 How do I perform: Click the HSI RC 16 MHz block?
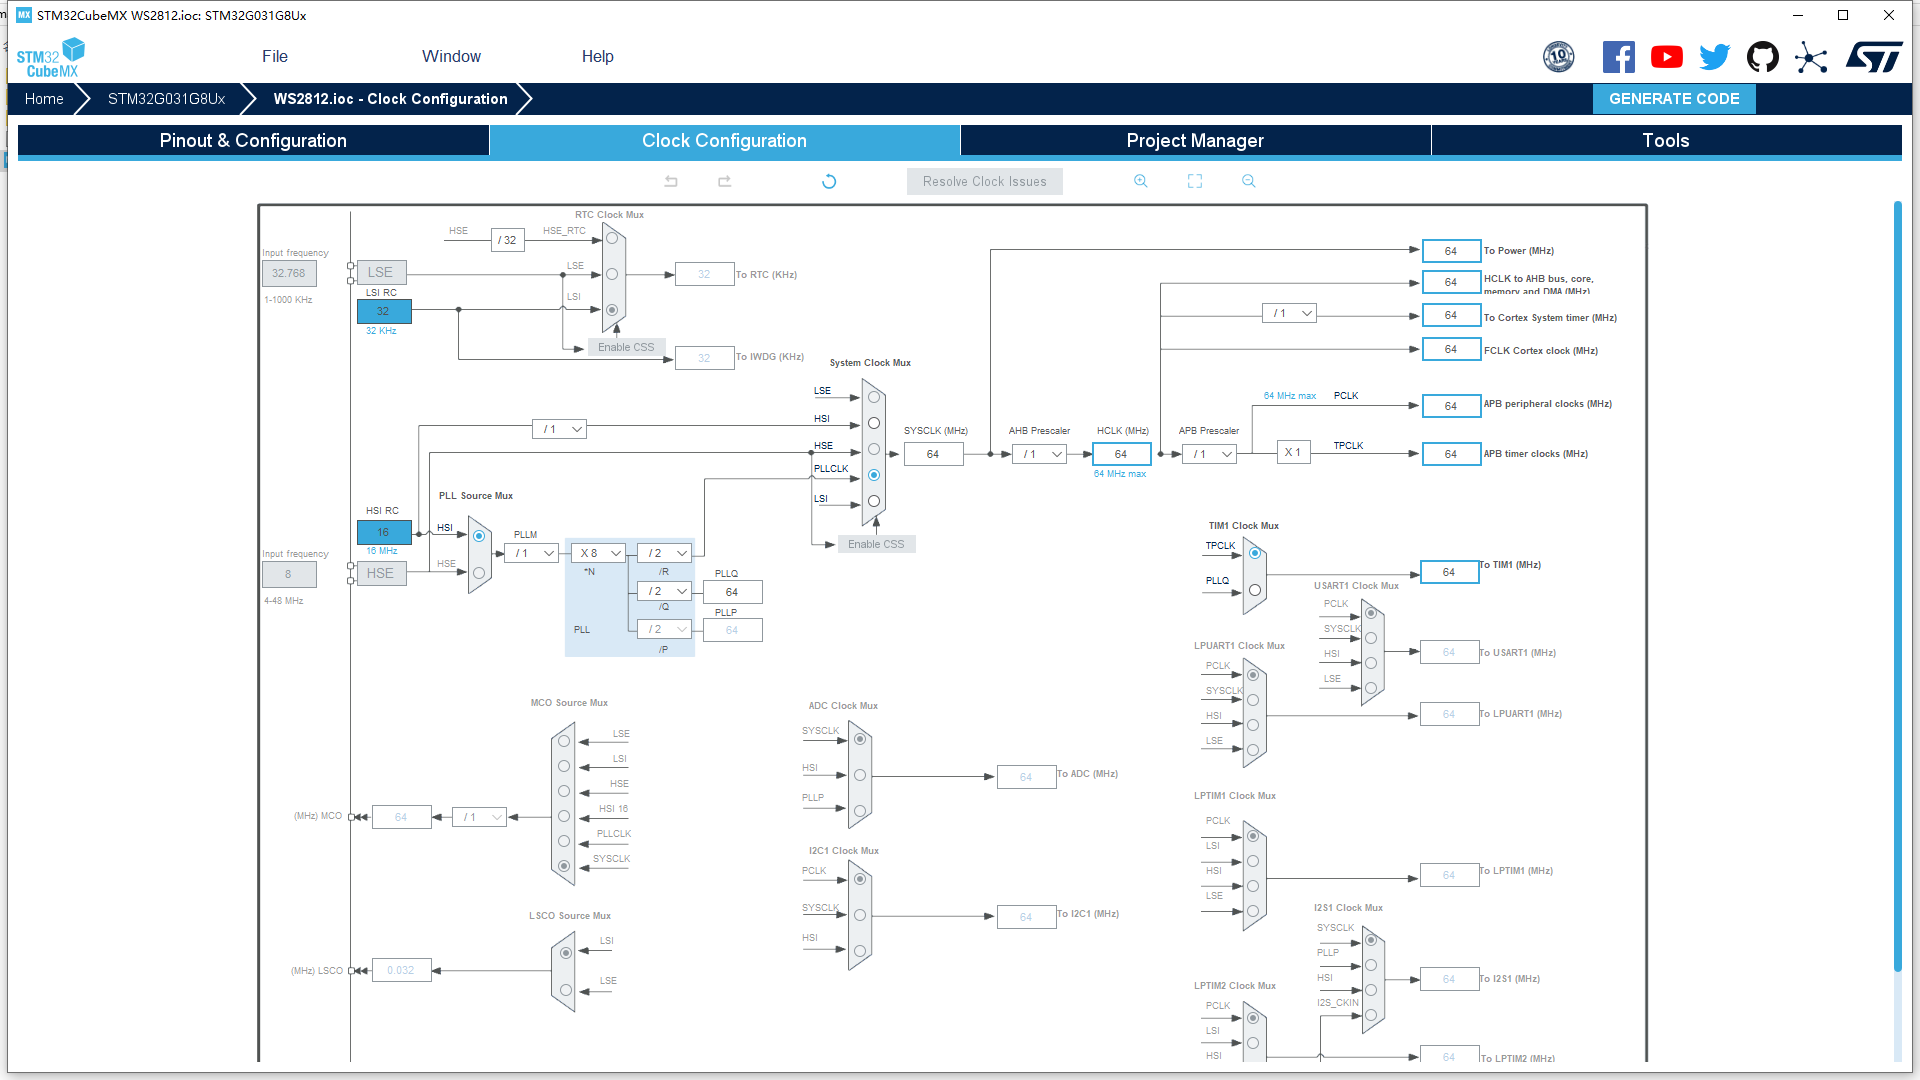coord(384,532)
